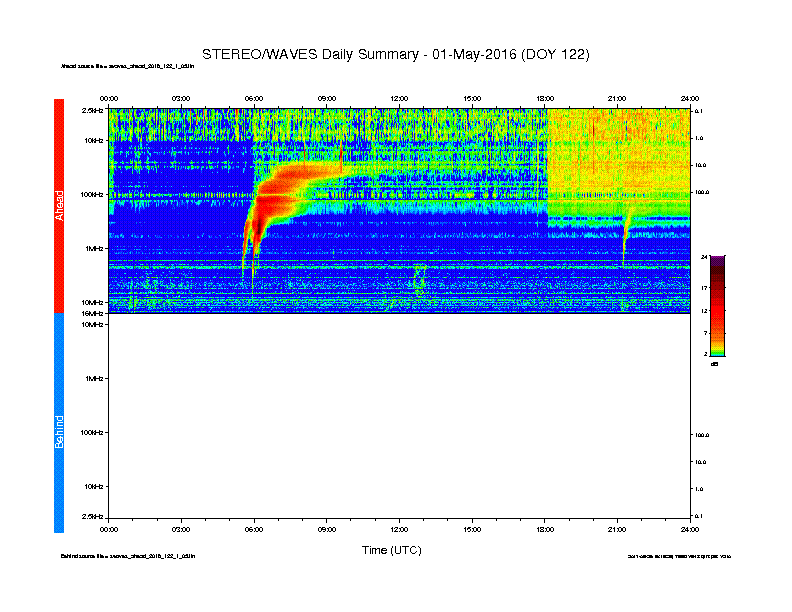Click 1.0 on the Ahead right axis
This screenshot has width=792, height=612.
pyautogui.click(x=700, y=138)
